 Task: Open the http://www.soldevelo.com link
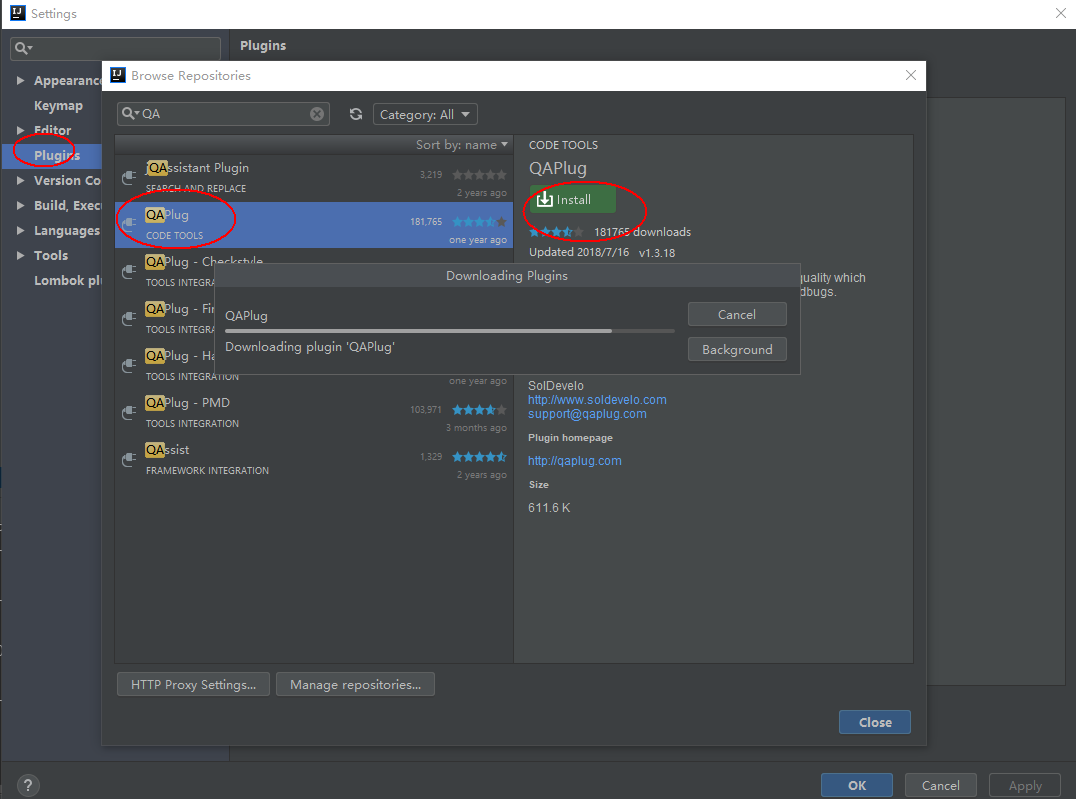click(x=597, y=400)
